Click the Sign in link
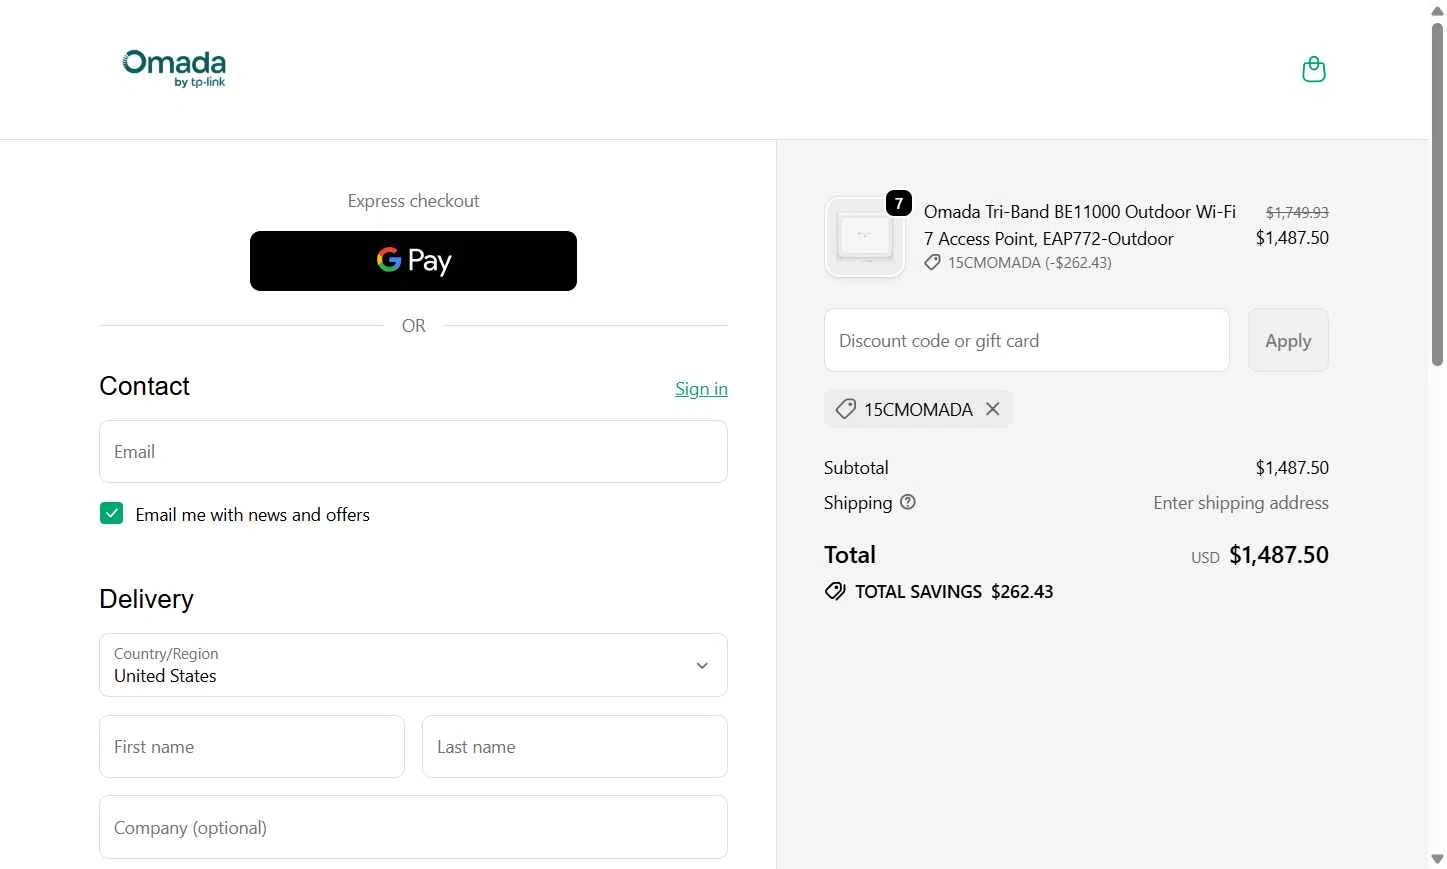 pos(701,389)
